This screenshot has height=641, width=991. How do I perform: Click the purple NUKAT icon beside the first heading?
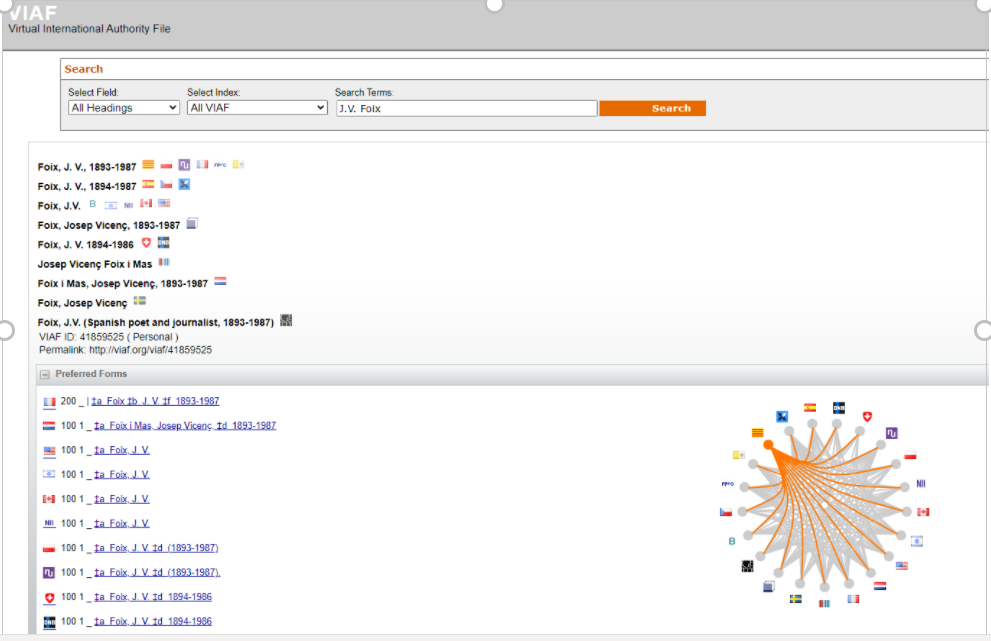click(x=184, y=165)
